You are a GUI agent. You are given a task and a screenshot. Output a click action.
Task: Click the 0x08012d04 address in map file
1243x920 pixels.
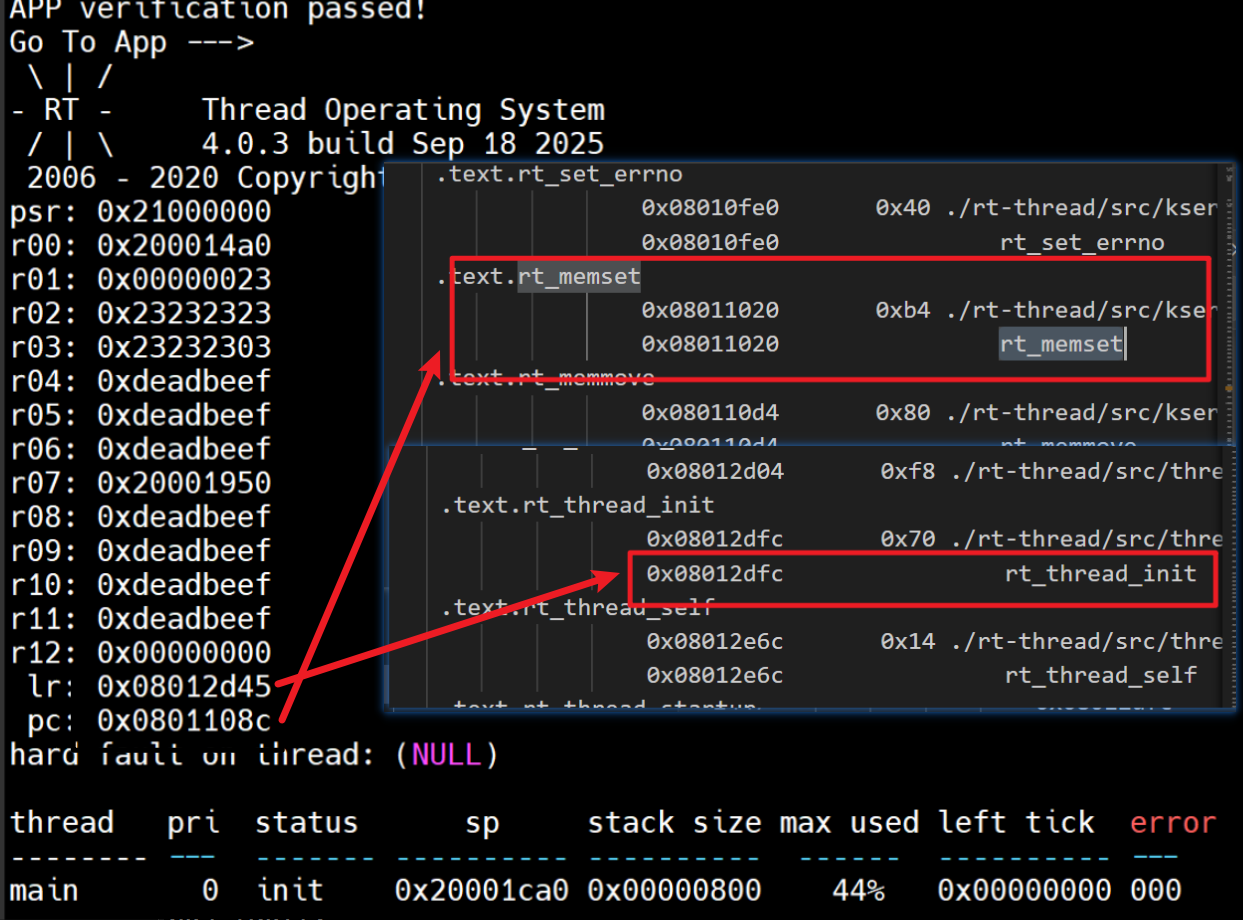715,471
